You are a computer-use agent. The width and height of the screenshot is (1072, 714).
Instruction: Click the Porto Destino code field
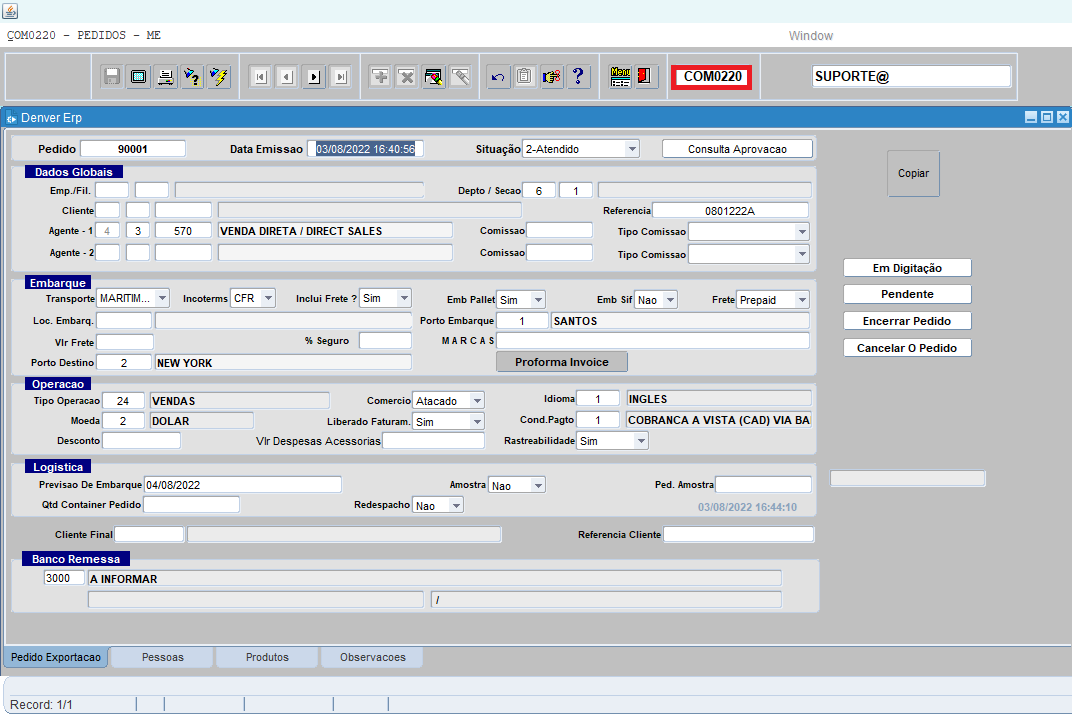(124, 362)
